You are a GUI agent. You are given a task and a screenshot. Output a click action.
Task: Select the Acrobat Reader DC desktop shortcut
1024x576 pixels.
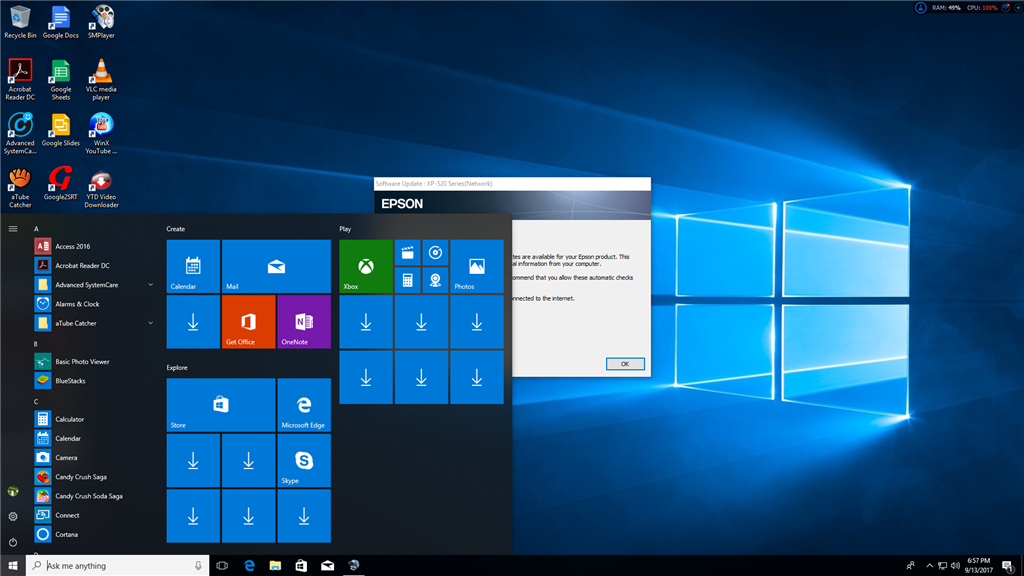(x=20, y=80)
